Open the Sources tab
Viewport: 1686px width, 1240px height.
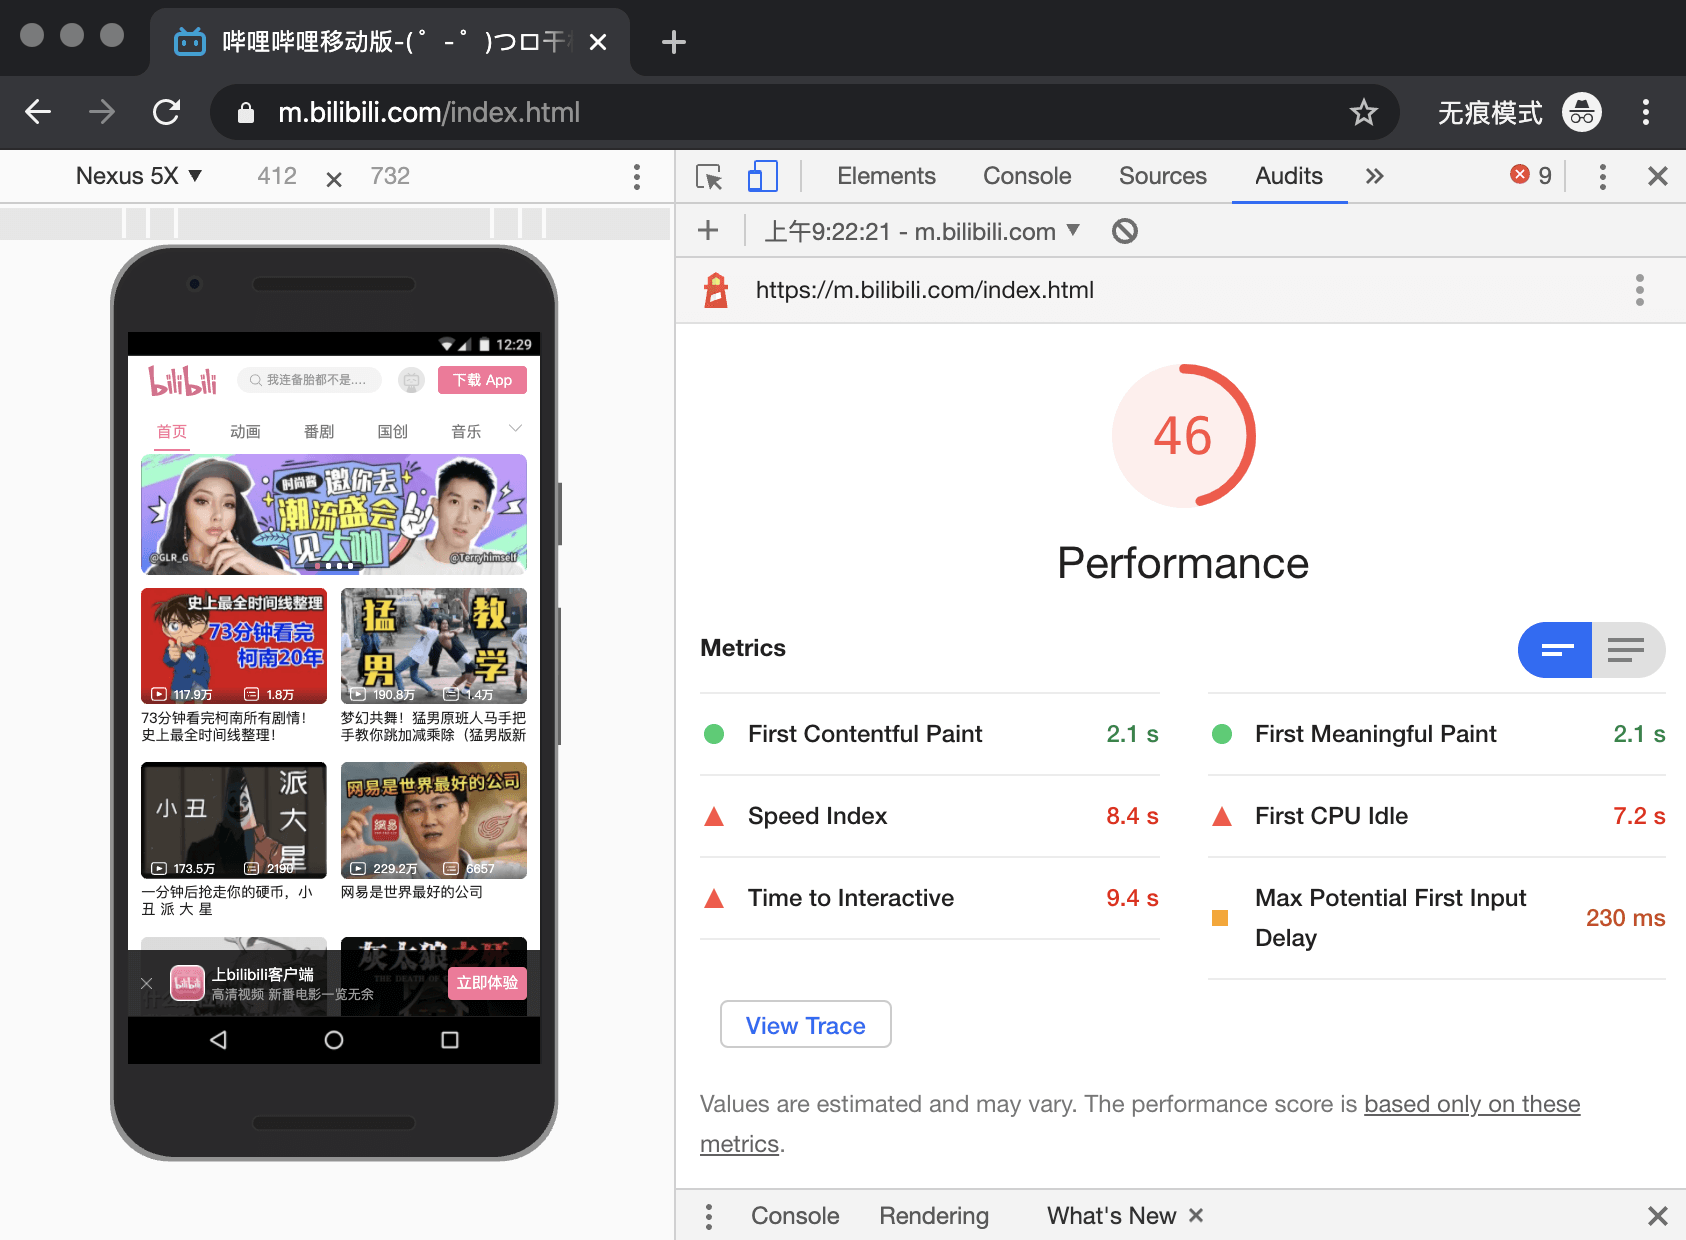[x=1162, y=176]
